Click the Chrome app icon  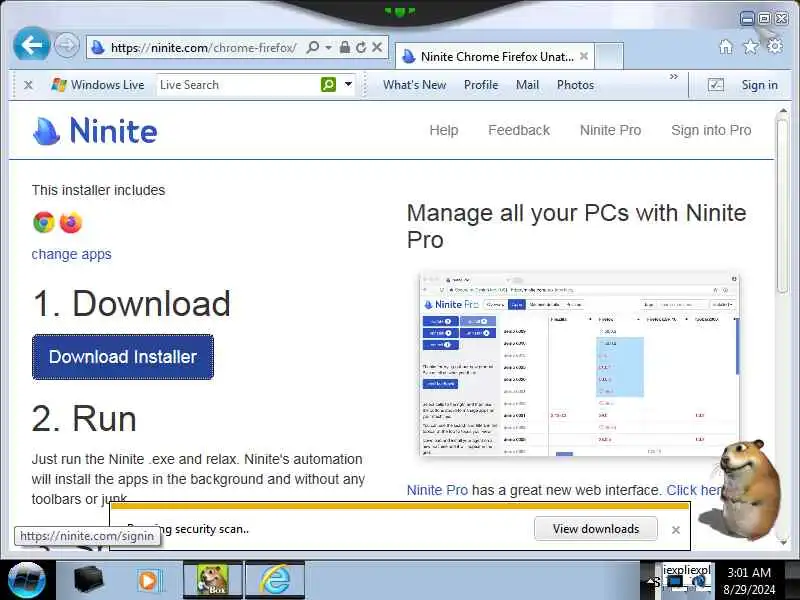44,222
